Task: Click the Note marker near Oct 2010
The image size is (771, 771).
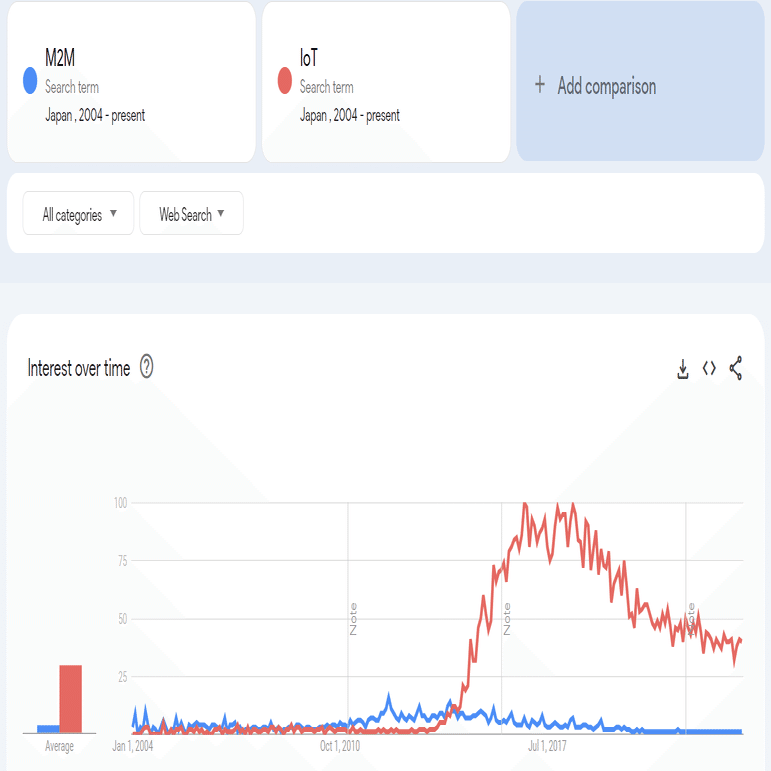Action: click(x=353, y=619)
